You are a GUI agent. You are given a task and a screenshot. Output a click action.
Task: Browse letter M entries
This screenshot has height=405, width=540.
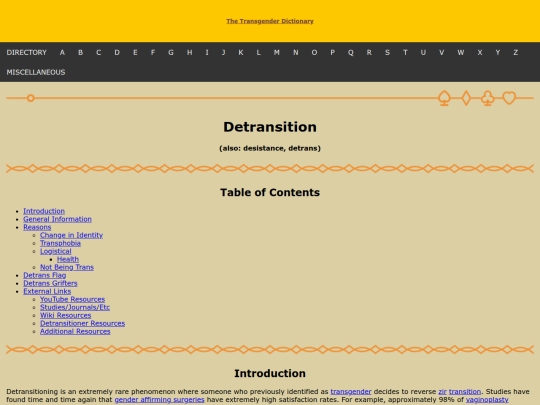click(x=277, y=52)
